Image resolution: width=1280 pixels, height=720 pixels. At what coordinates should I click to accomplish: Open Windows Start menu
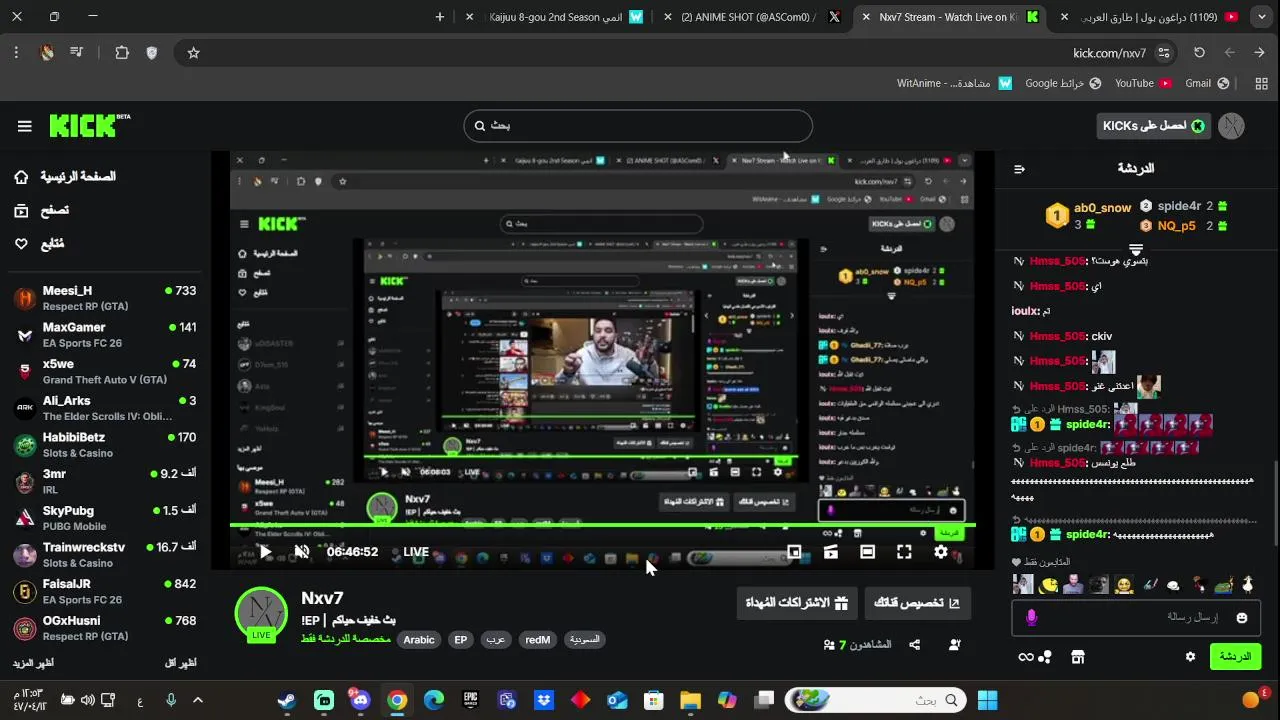pos(987,700)
